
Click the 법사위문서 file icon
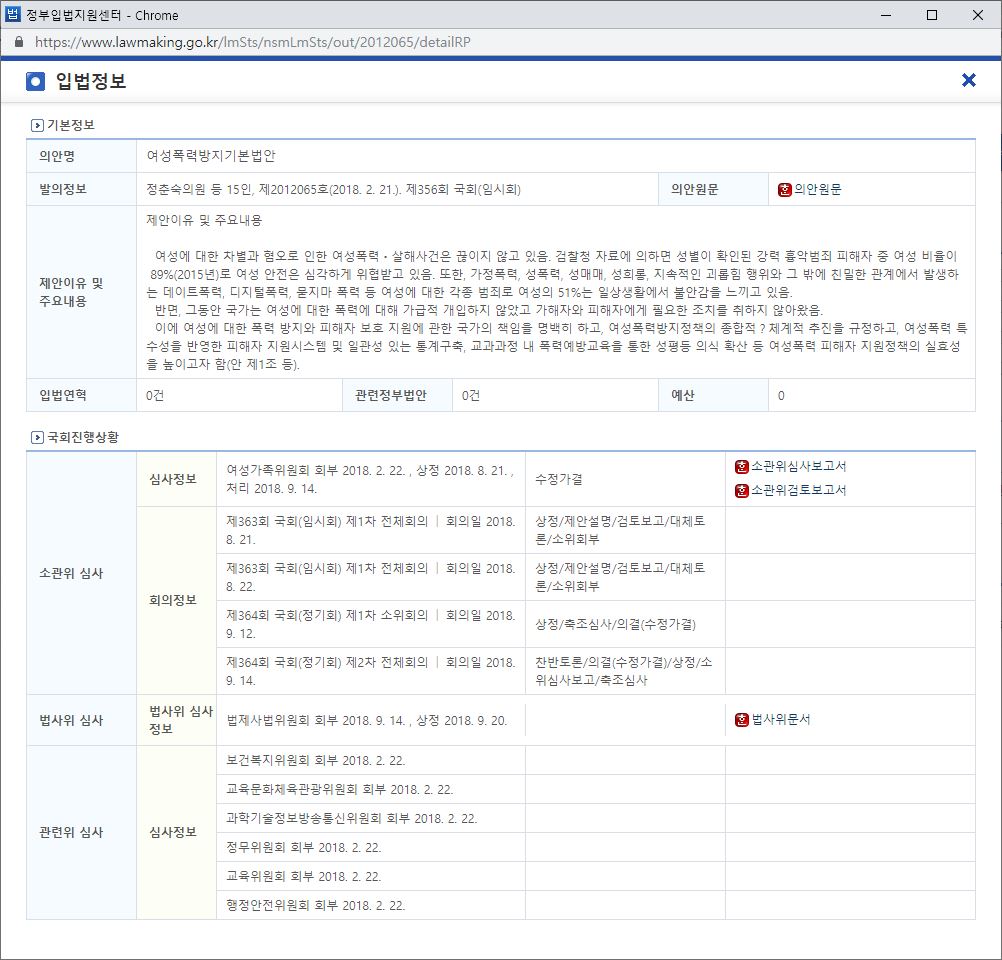[x=741, y=720]
